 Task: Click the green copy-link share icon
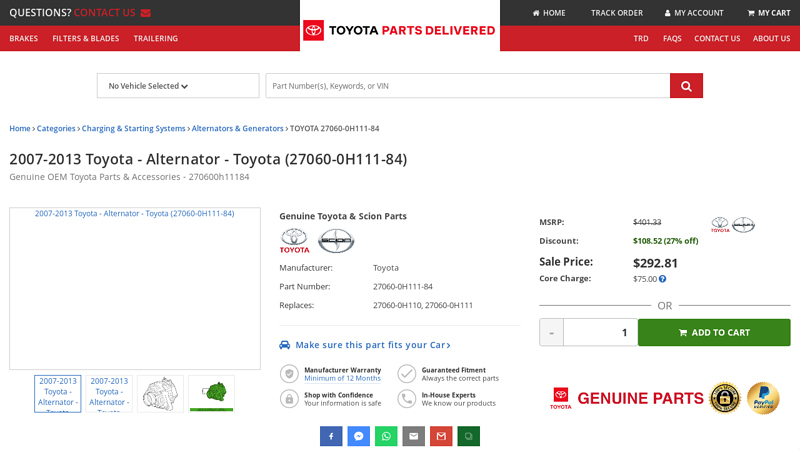point(468,436)
